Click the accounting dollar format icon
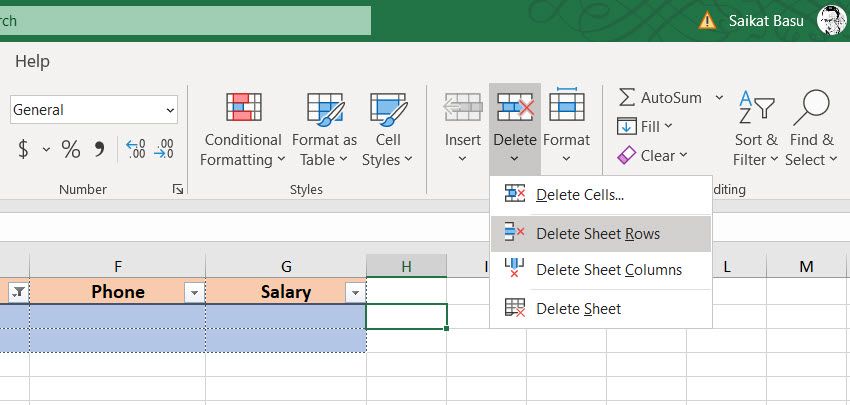Screen dimensions: 850x405 pos(24,150)
